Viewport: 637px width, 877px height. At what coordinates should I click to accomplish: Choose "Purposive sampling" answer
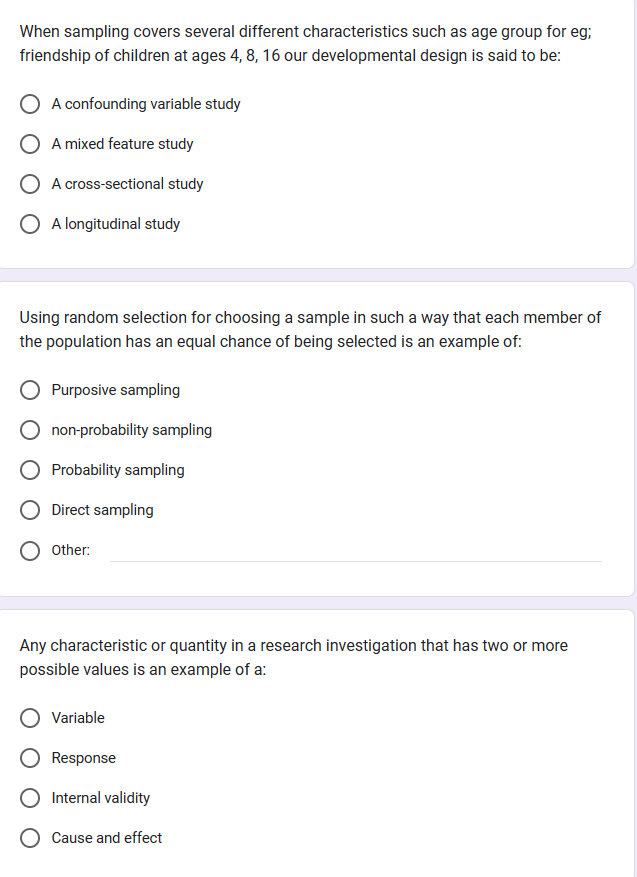31,390
